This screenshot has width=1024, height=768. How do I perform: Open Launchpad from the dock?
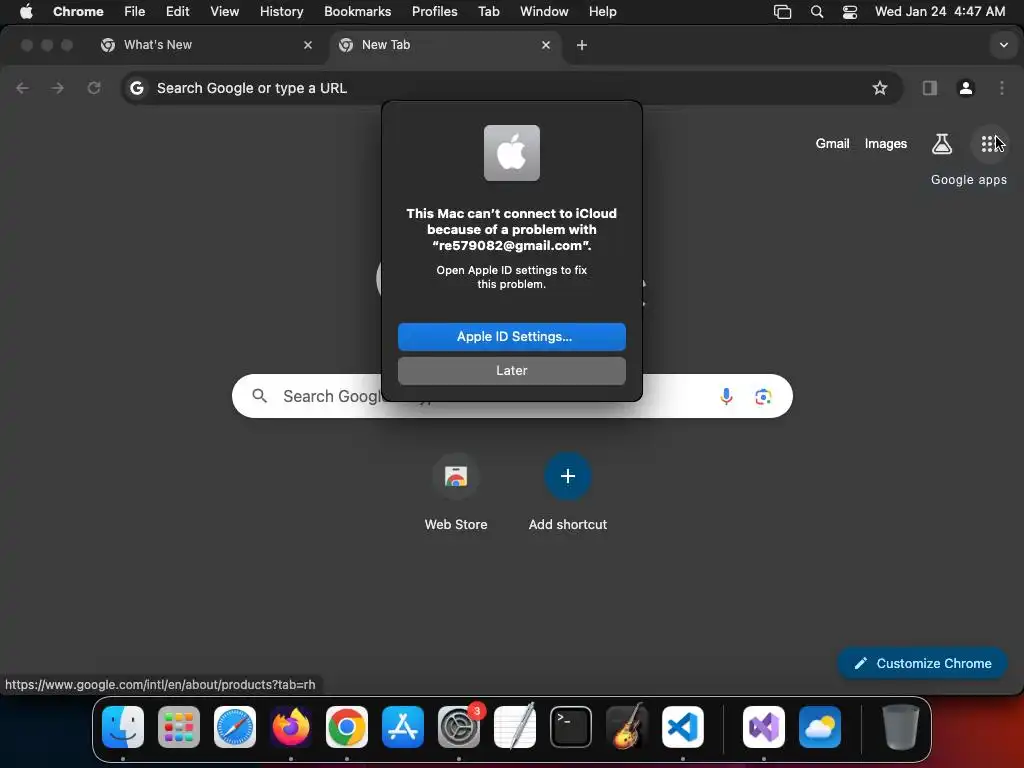179,727
